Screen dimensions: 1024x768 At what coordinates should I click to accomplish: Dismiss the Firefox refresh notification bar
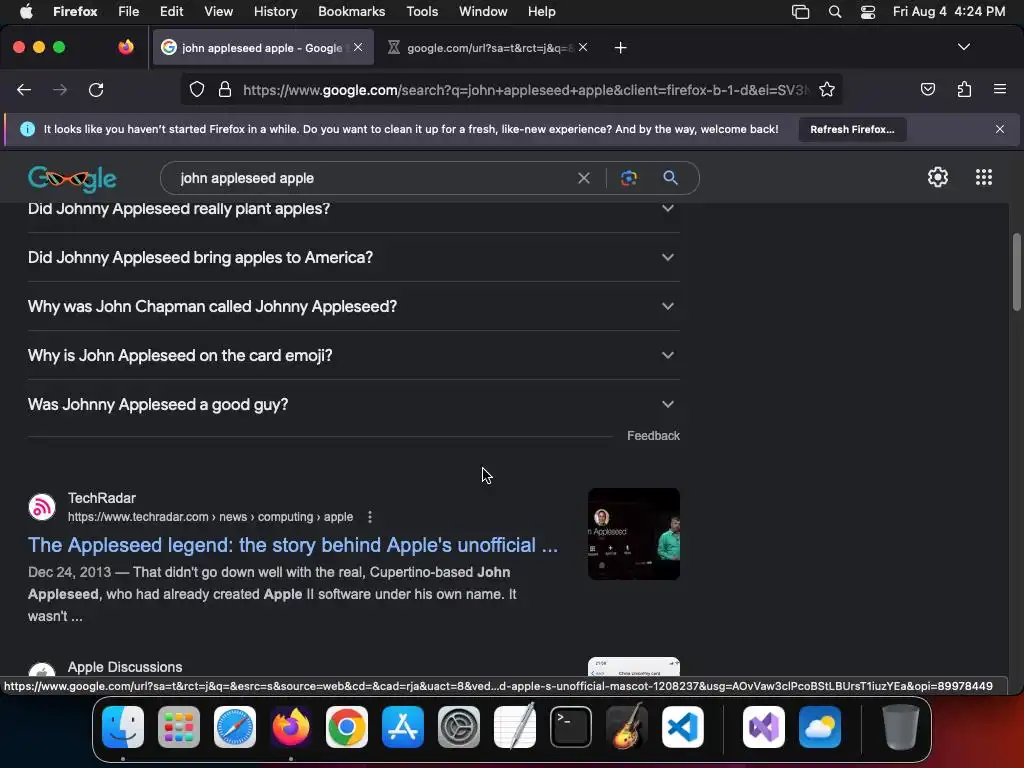pyautogui.click(x=999, y=129)
